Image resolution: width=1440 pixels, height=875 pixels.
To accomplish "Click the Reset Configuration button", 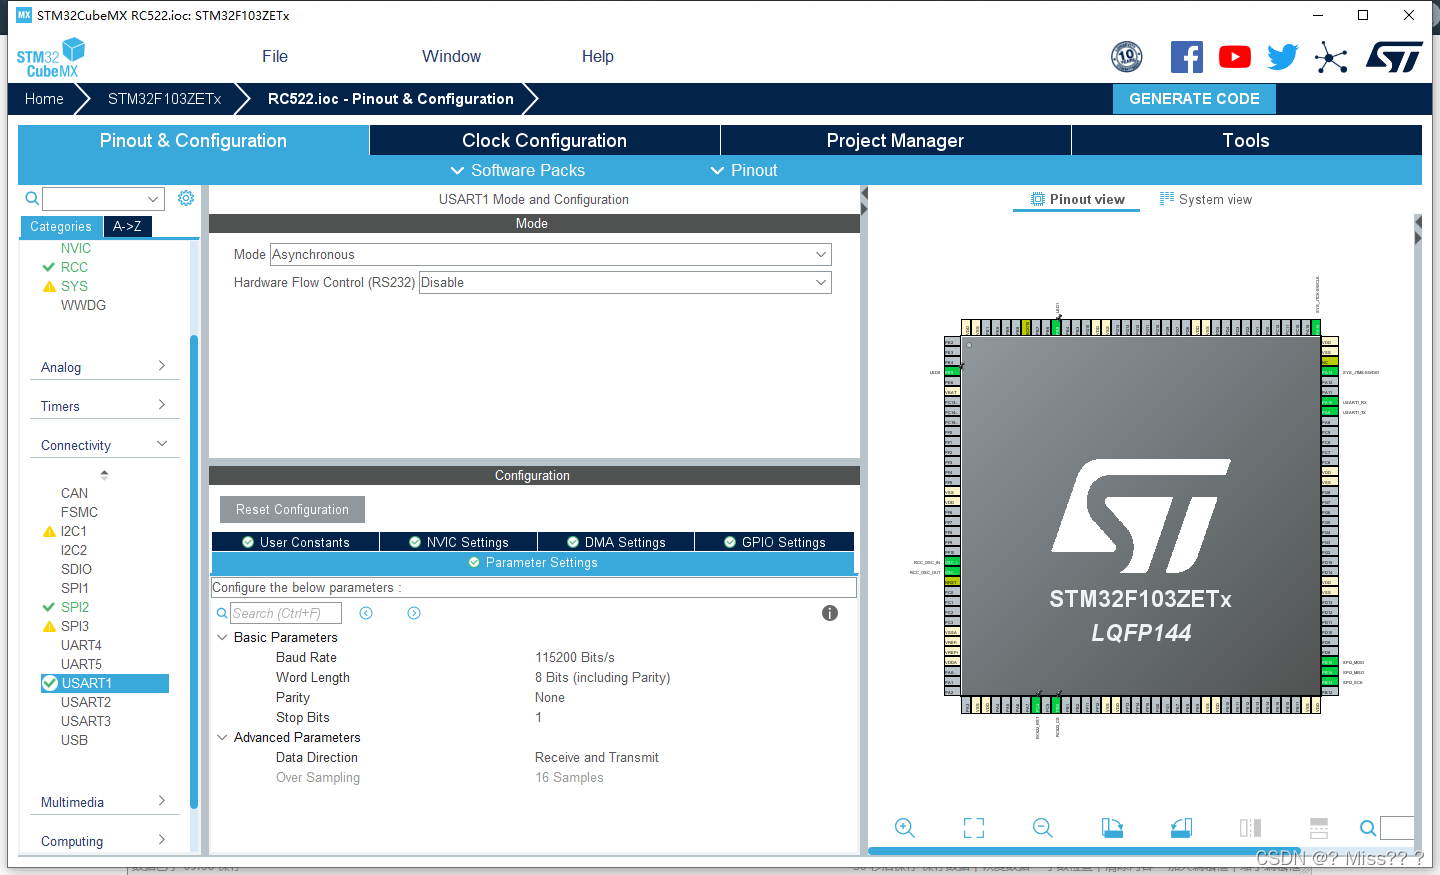I will (x=292, y=510).
